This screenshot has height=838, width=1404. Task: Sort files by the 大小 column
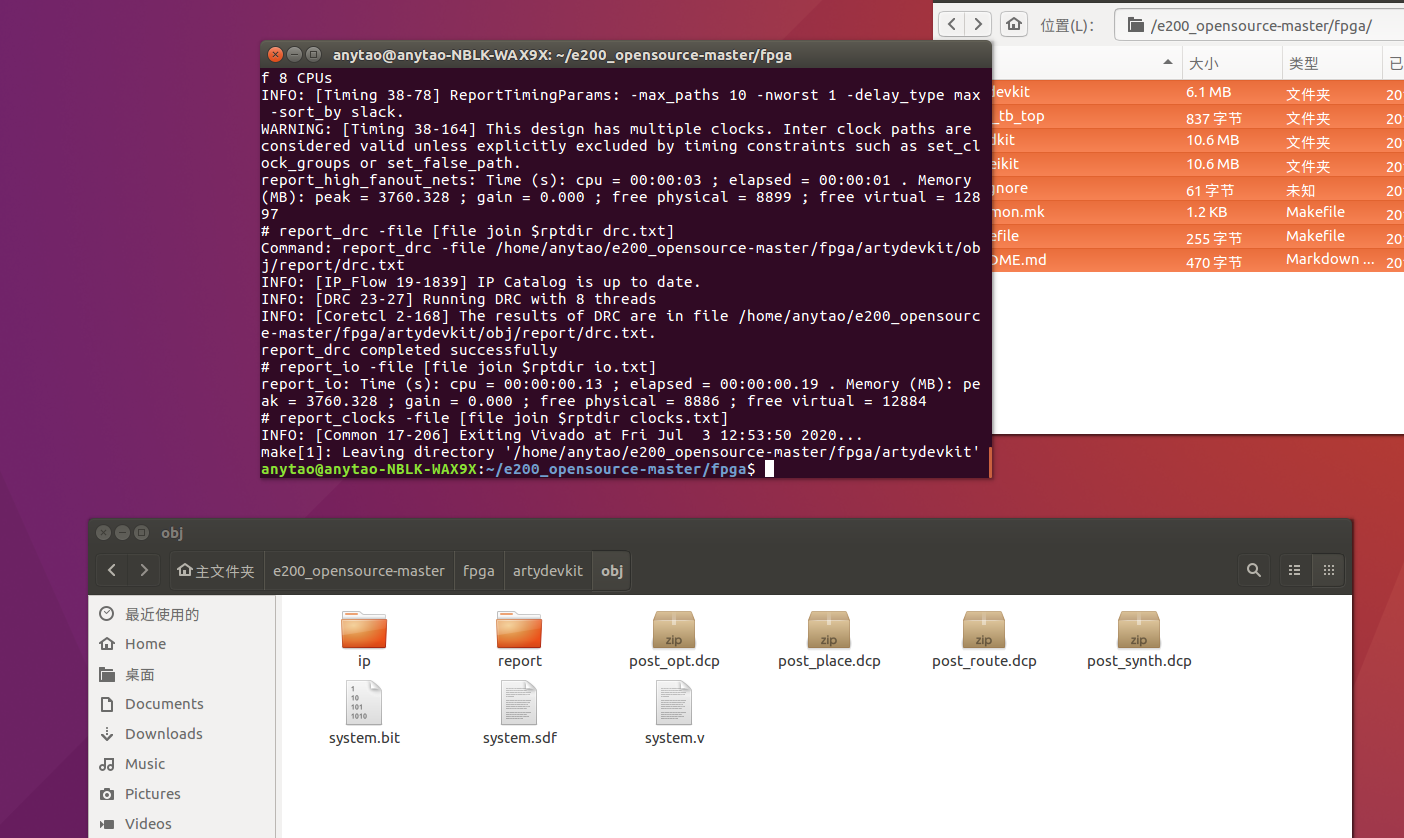coord(1230,64)
